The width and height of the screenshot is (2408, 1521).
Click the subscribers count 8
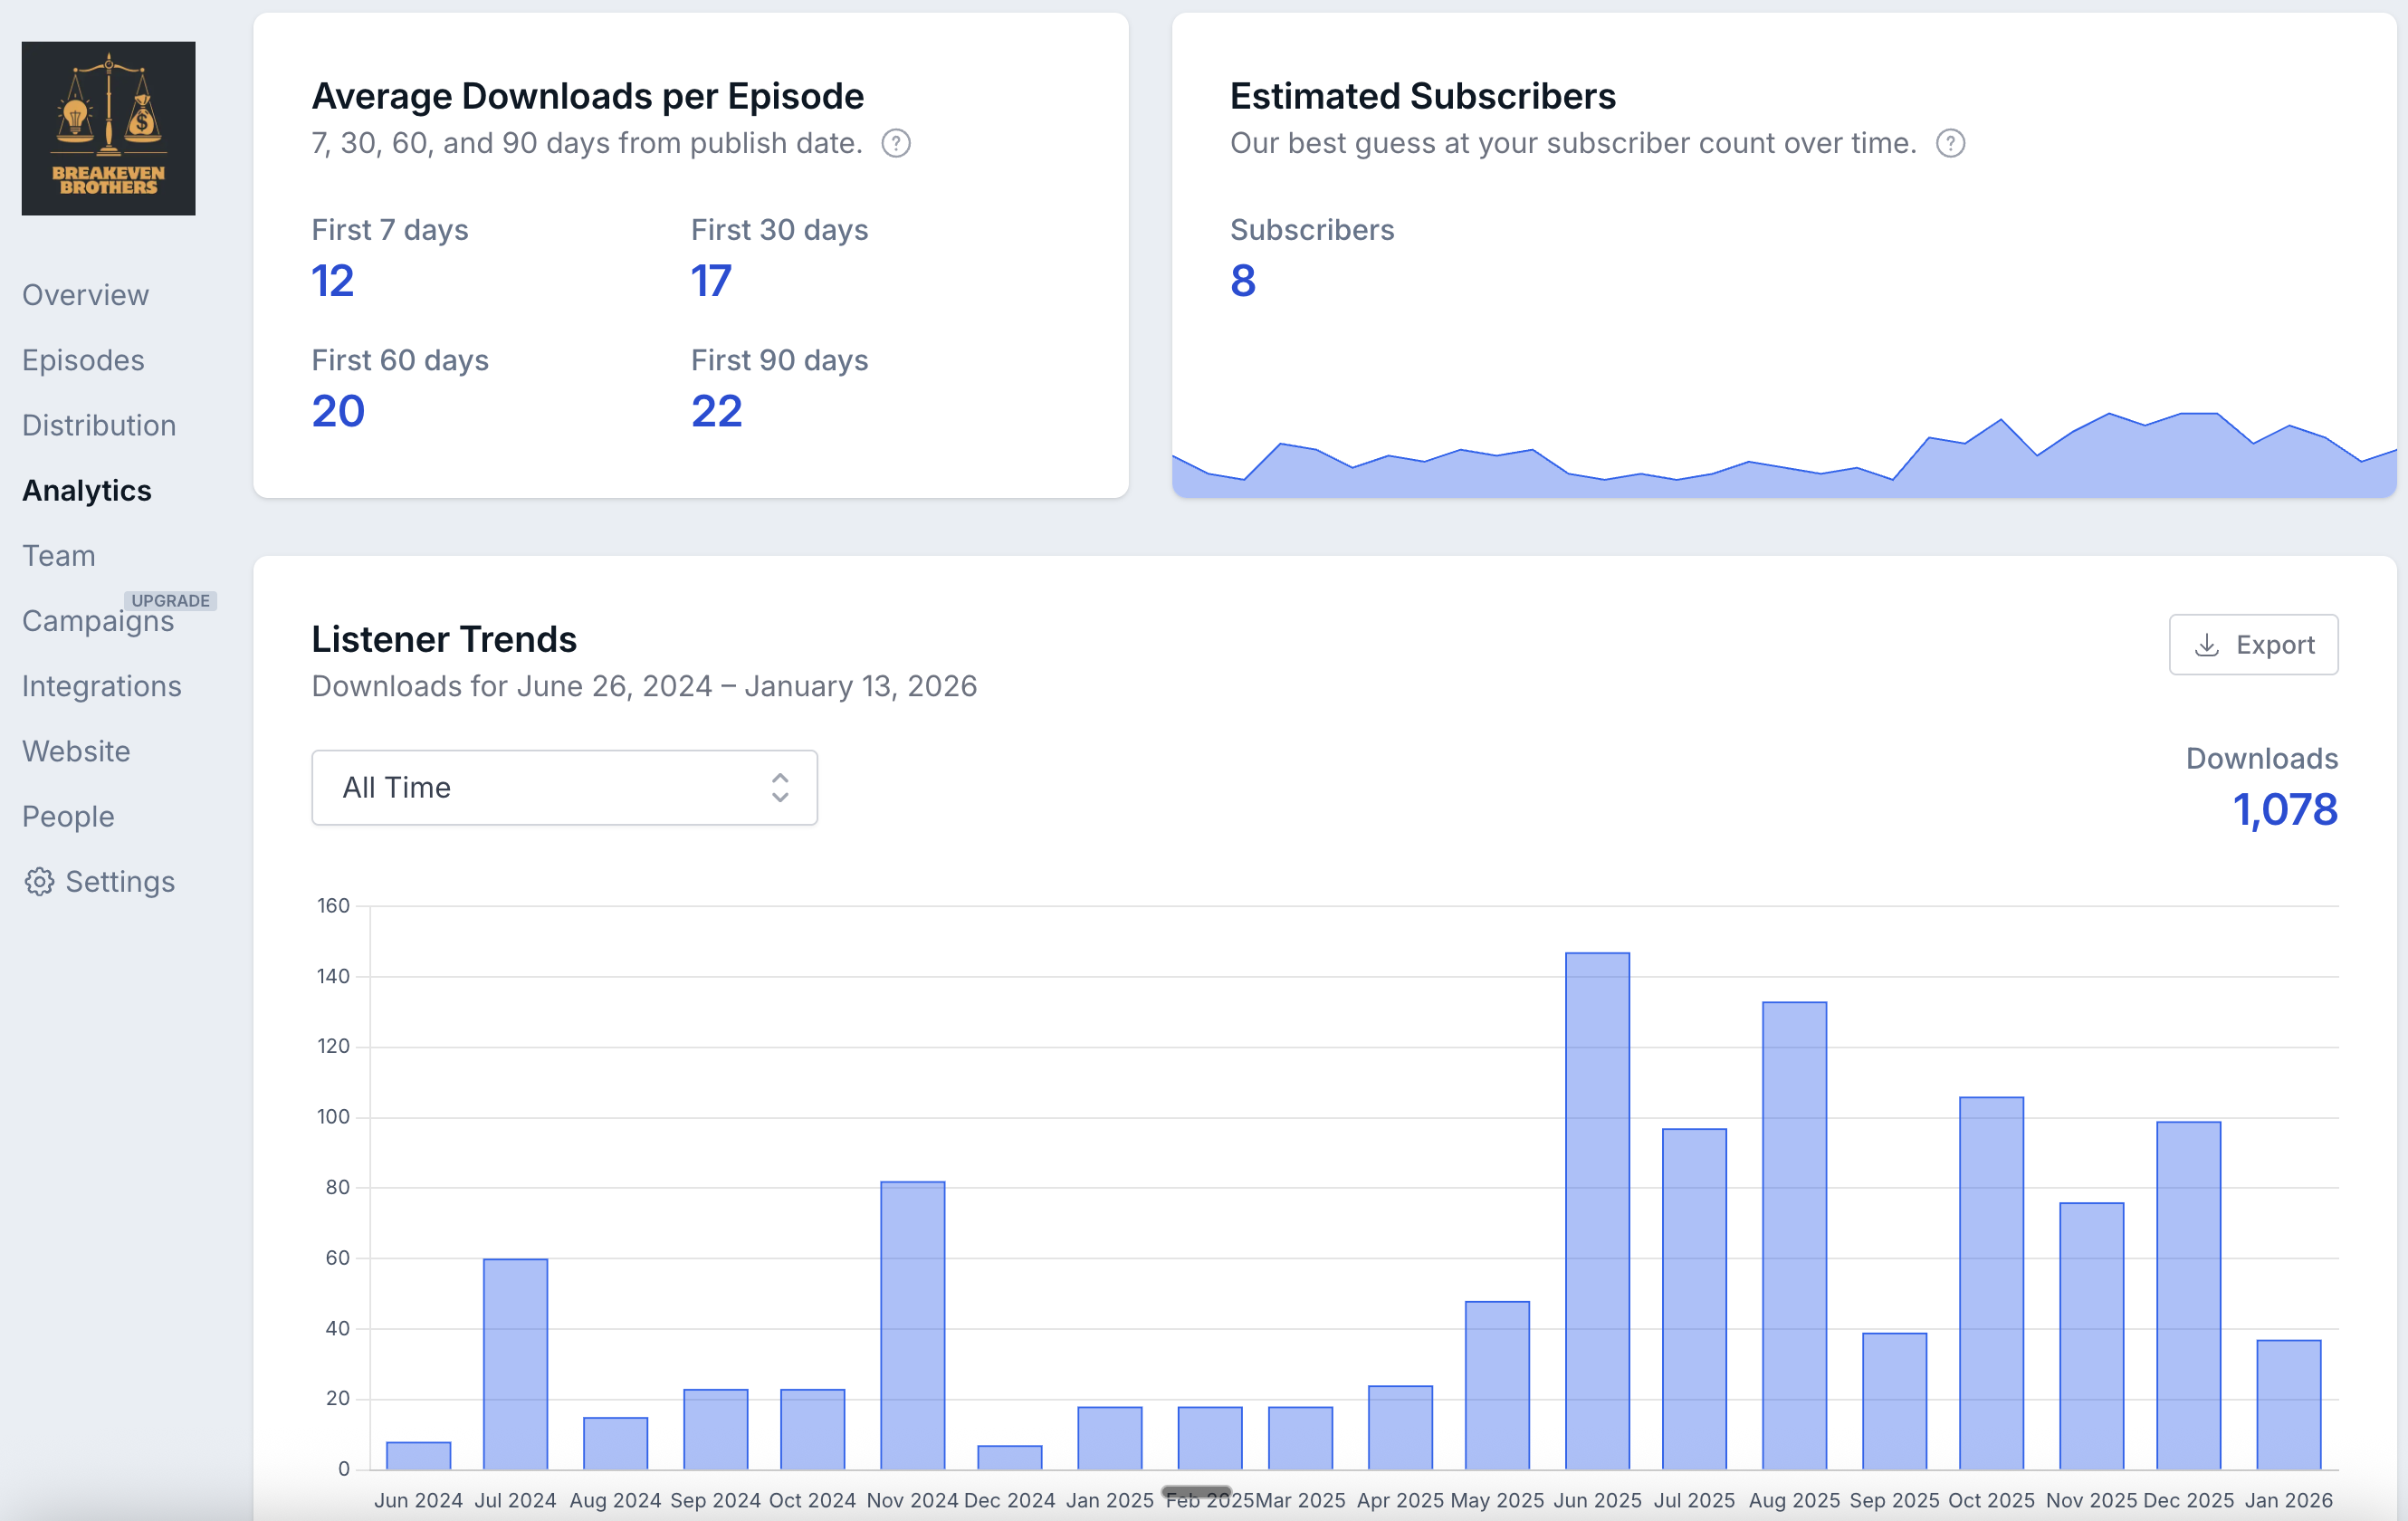coord(1243,281)
